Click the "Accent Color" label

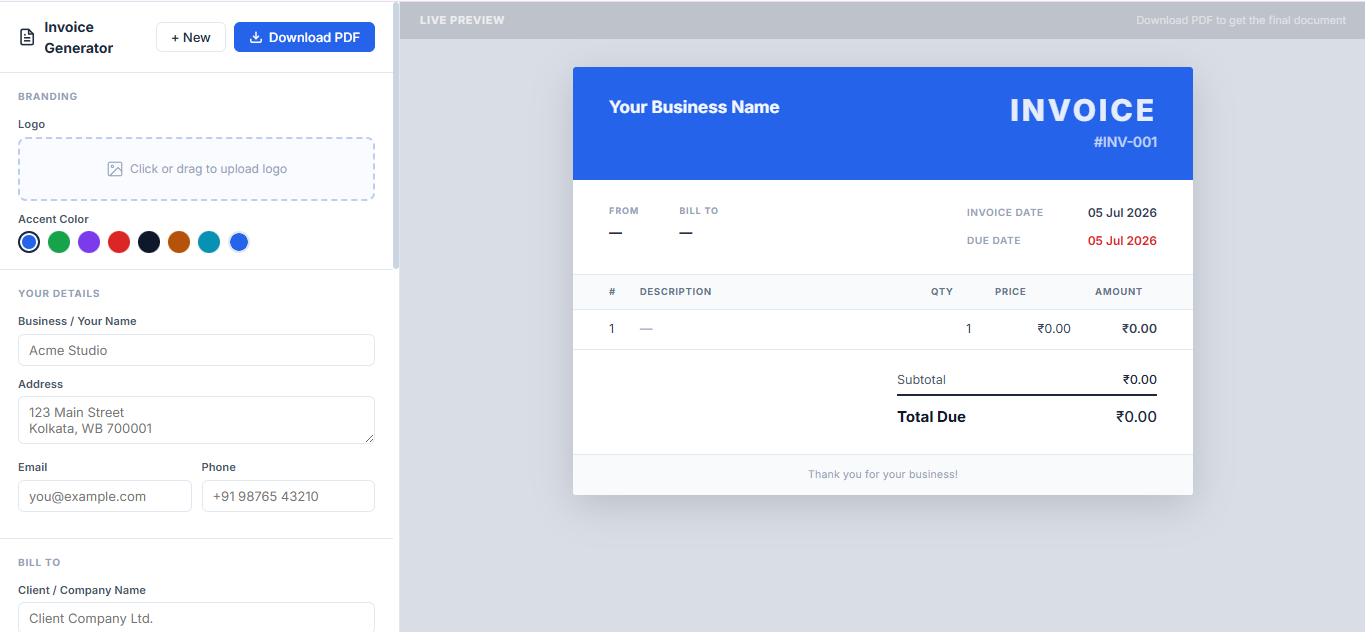pyautogui.click(x=53, y=219)
